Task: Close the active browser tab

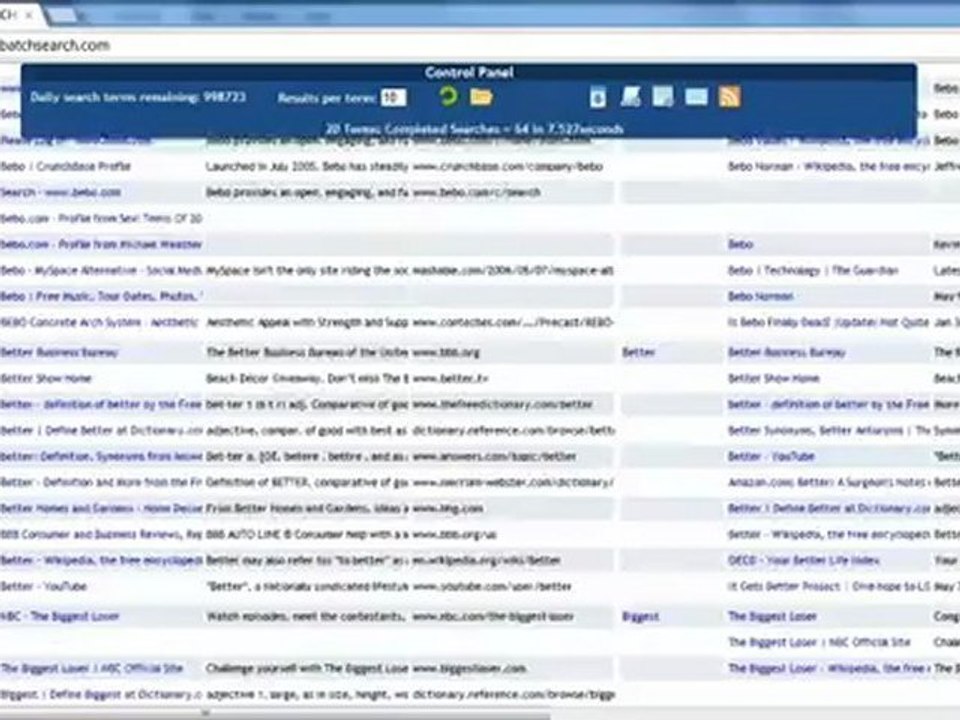Action: [28, 15]
